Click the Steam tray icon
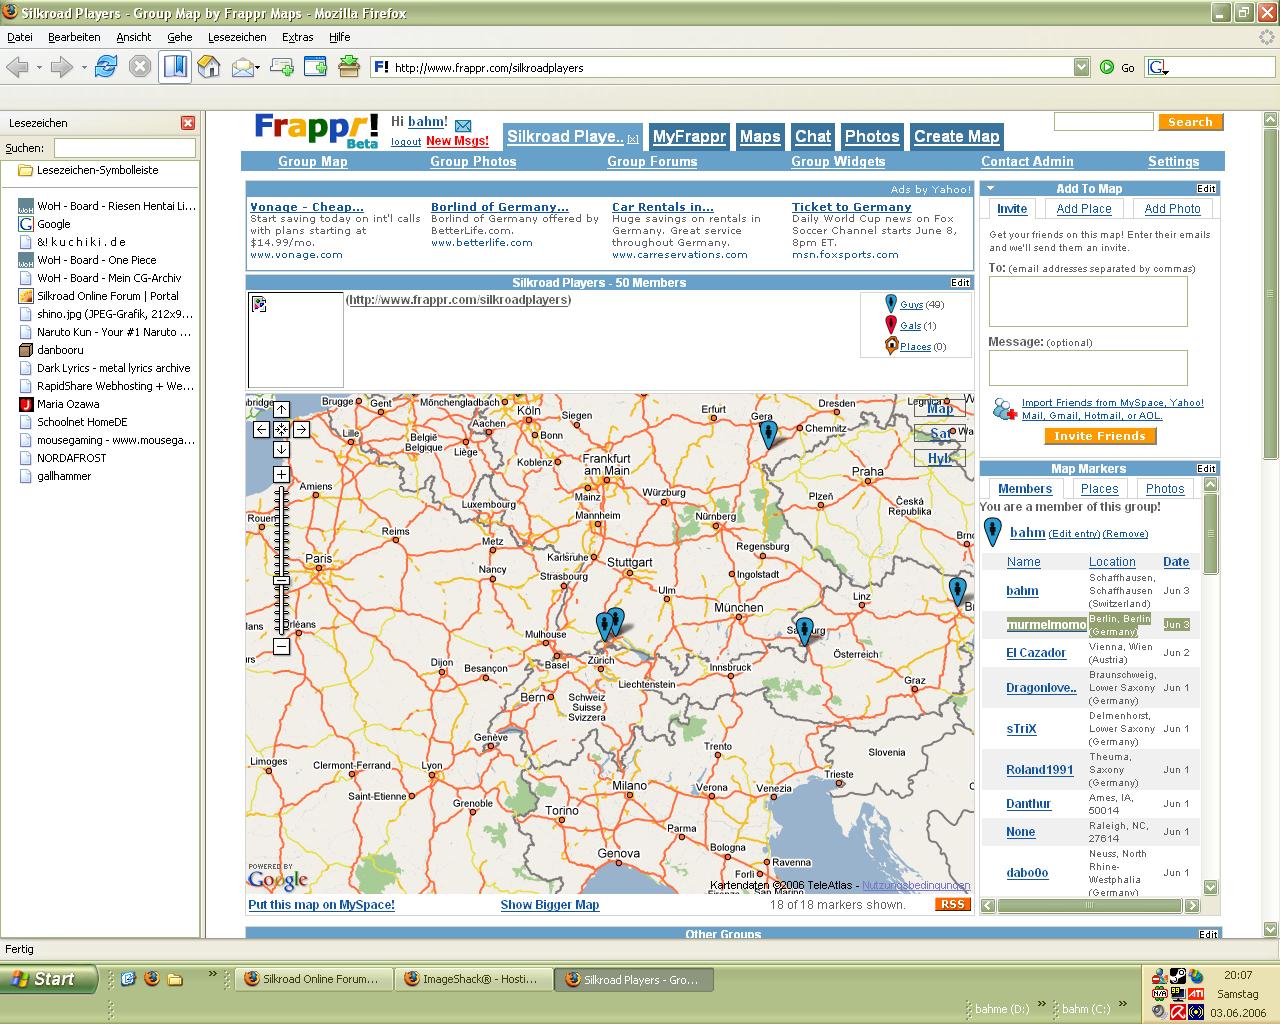Screen dimensions: 1280x1024 pos(1178,976)
